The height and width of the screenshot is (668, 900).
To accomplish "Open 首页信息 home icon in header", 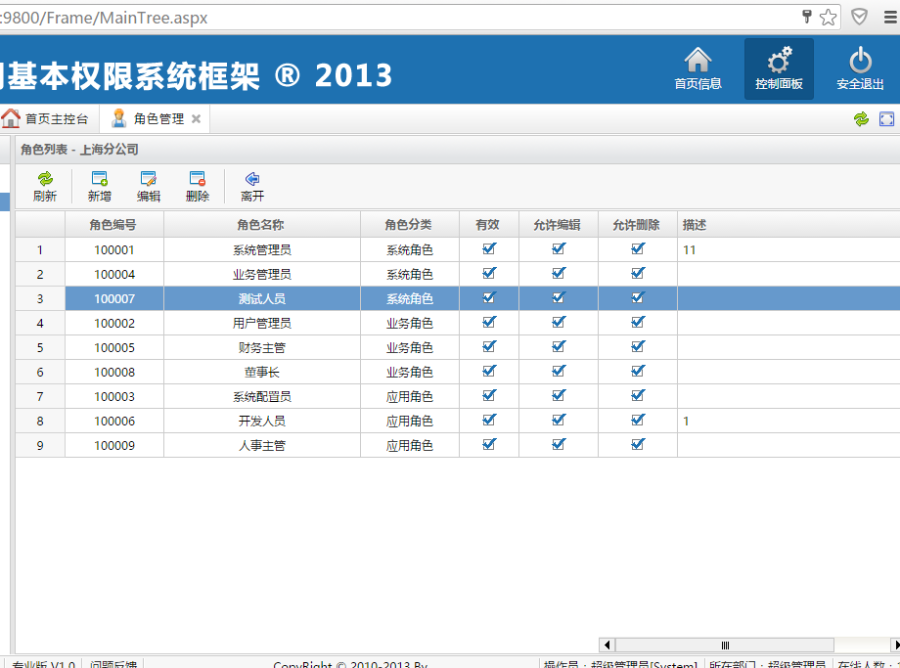I will click(697, 60).
